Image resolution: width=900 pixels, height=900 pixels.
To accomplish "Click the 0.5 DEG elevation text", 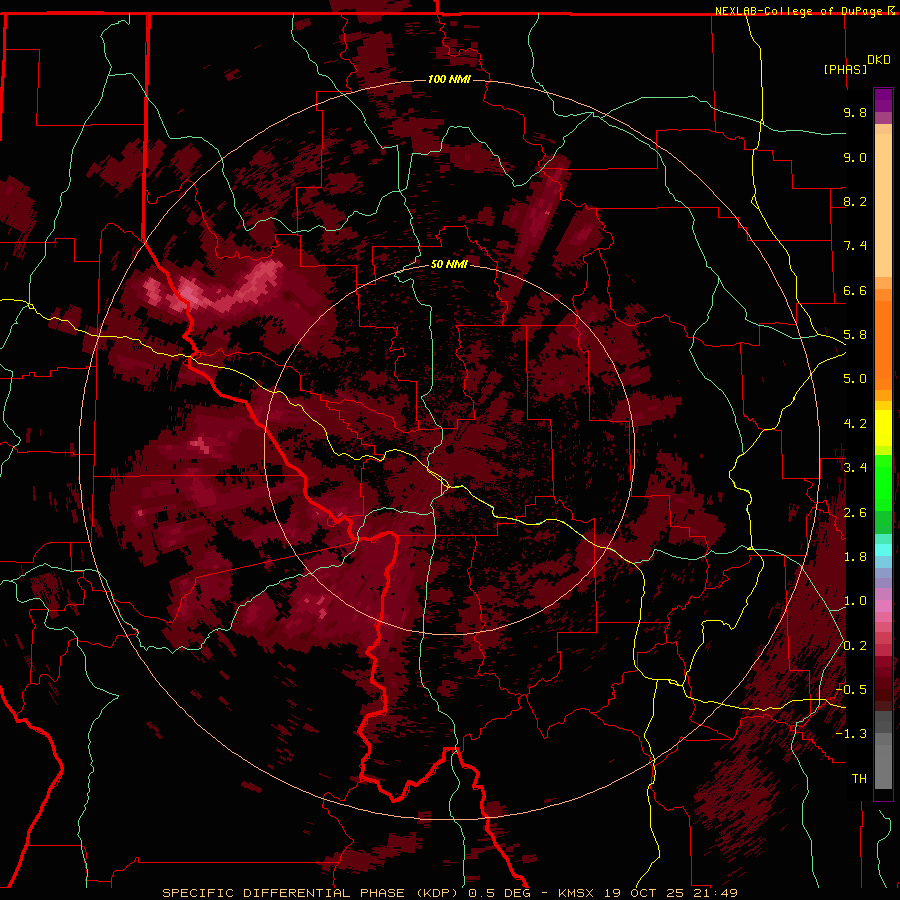I will click(501, 893).
